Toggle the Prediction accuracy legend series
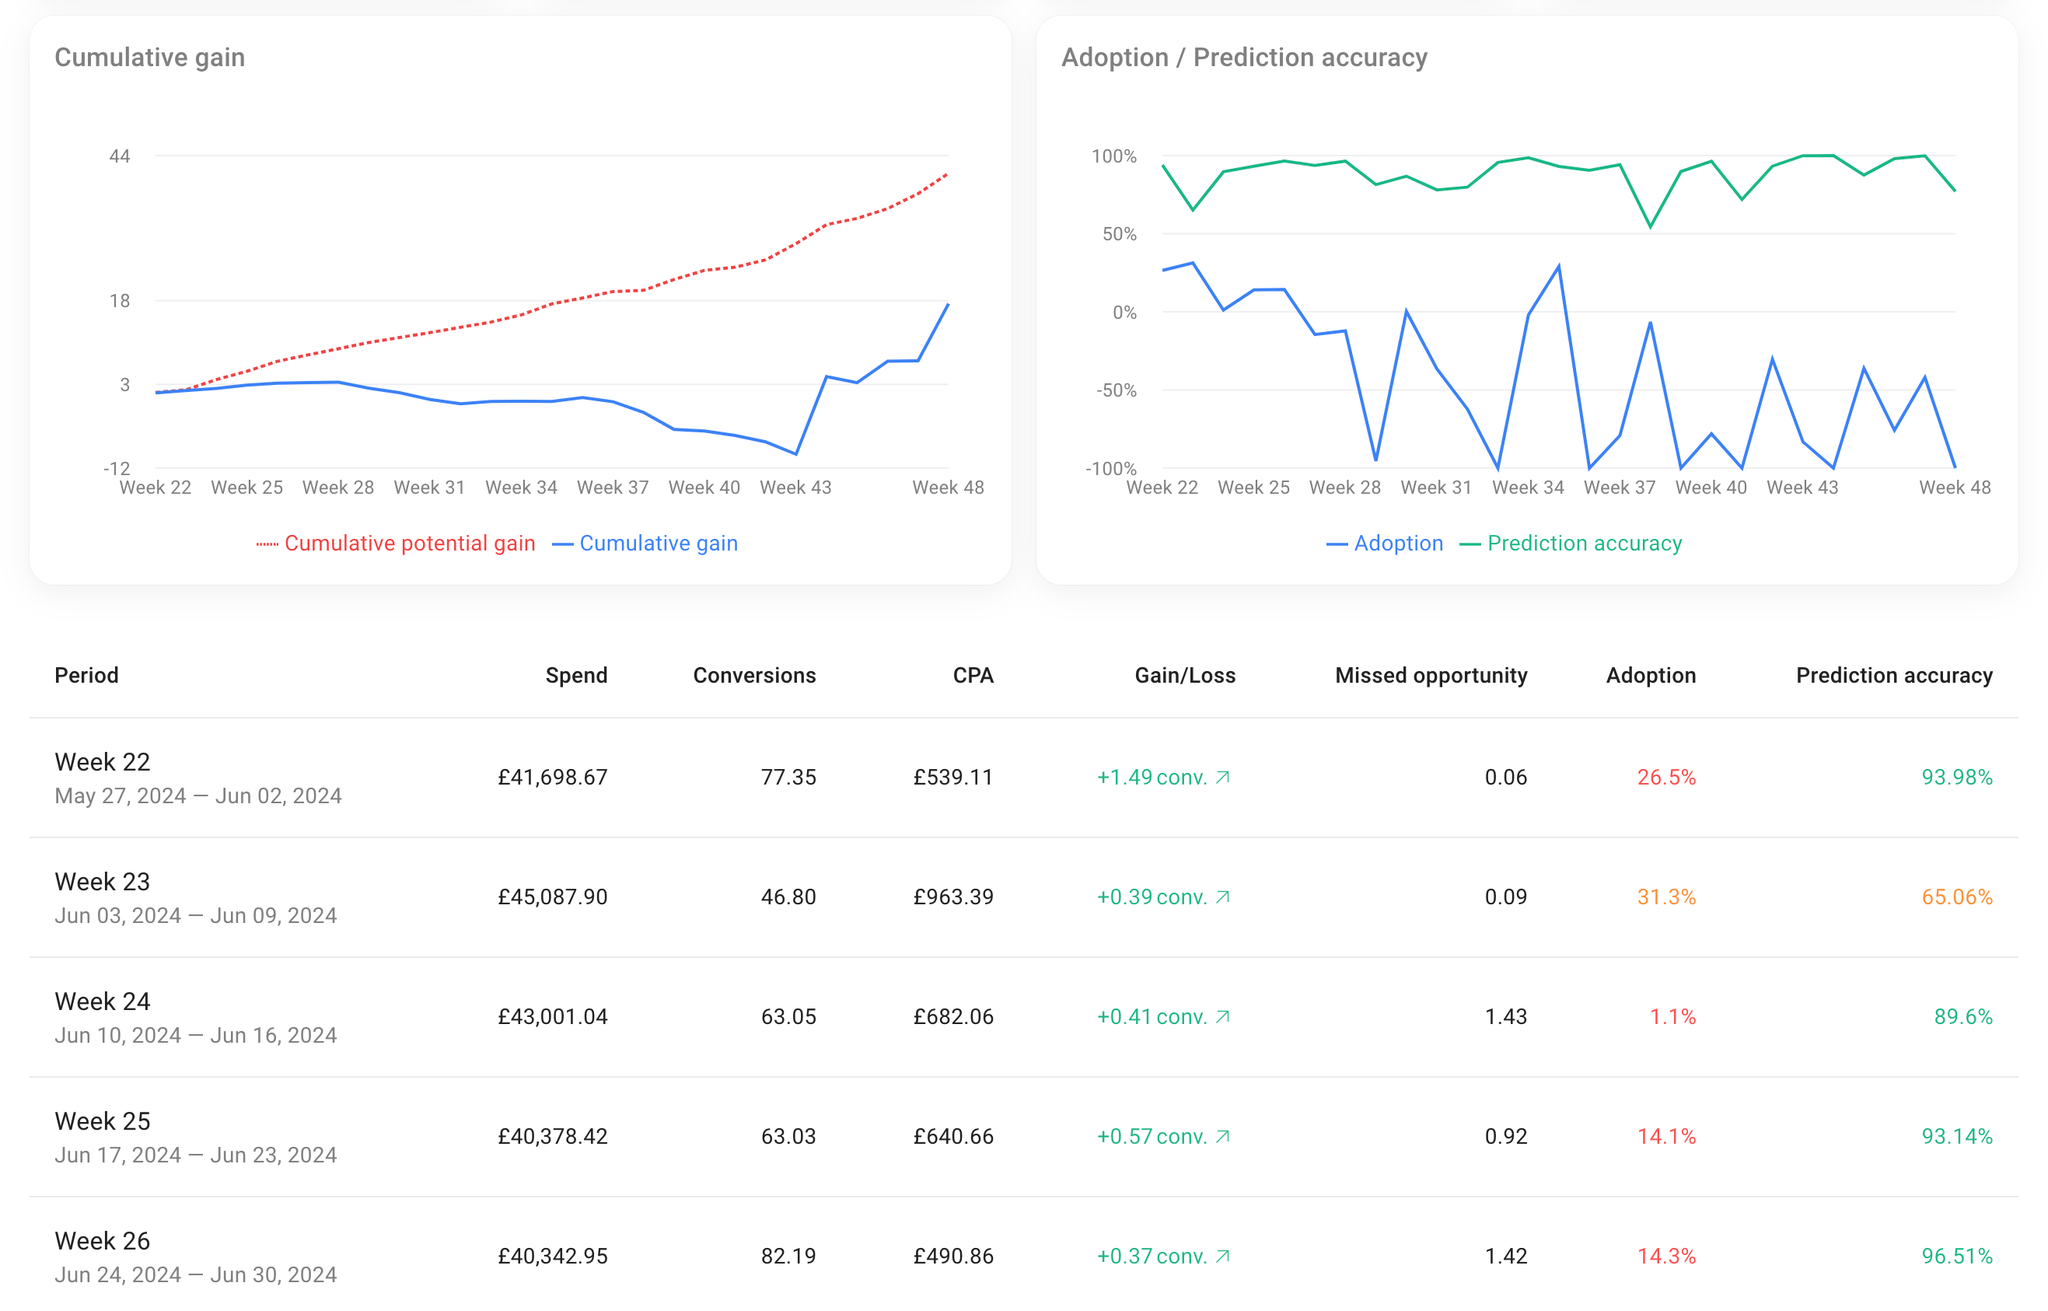The width and height of the screenshot is (2048, 1311). pos(1571,543)
